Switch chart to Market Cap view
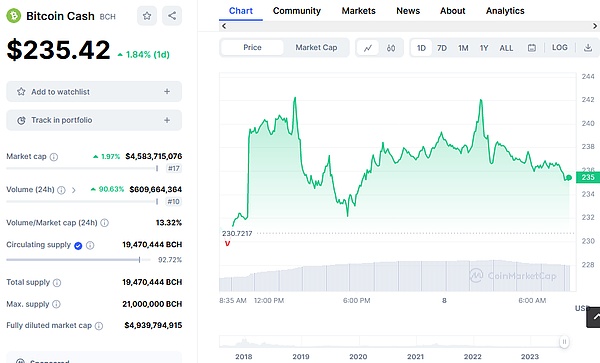600x363 pixels. 316,47
